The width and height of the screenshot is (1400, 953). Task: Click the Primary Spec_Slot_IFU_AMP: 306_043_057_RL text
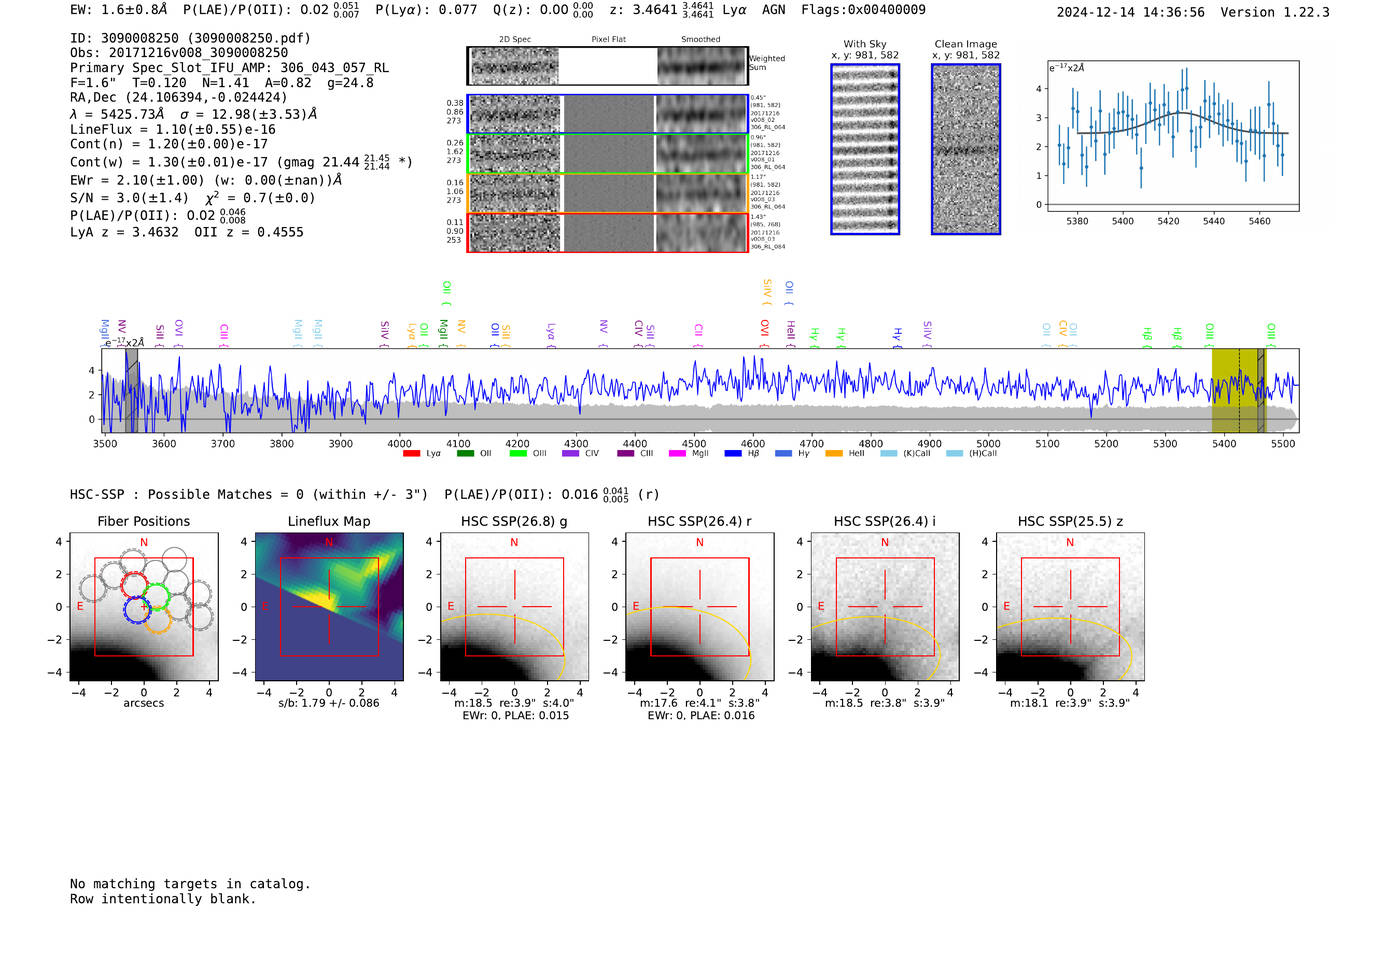(x=229, y=68)
